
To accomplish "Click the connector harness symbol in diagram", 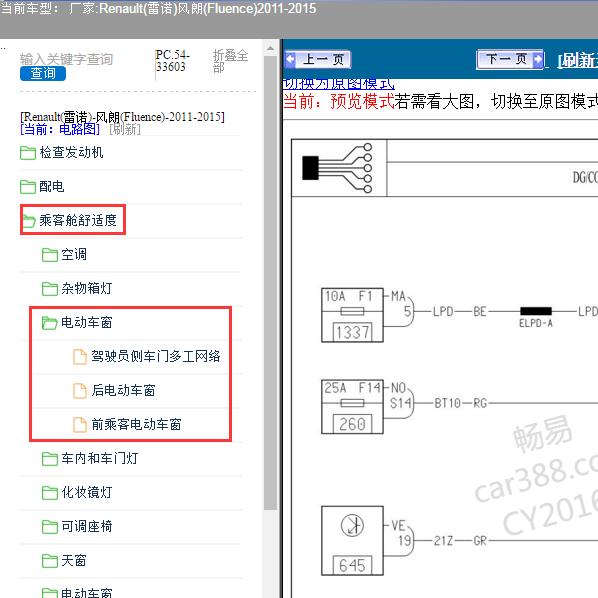I will click(338, 168).
